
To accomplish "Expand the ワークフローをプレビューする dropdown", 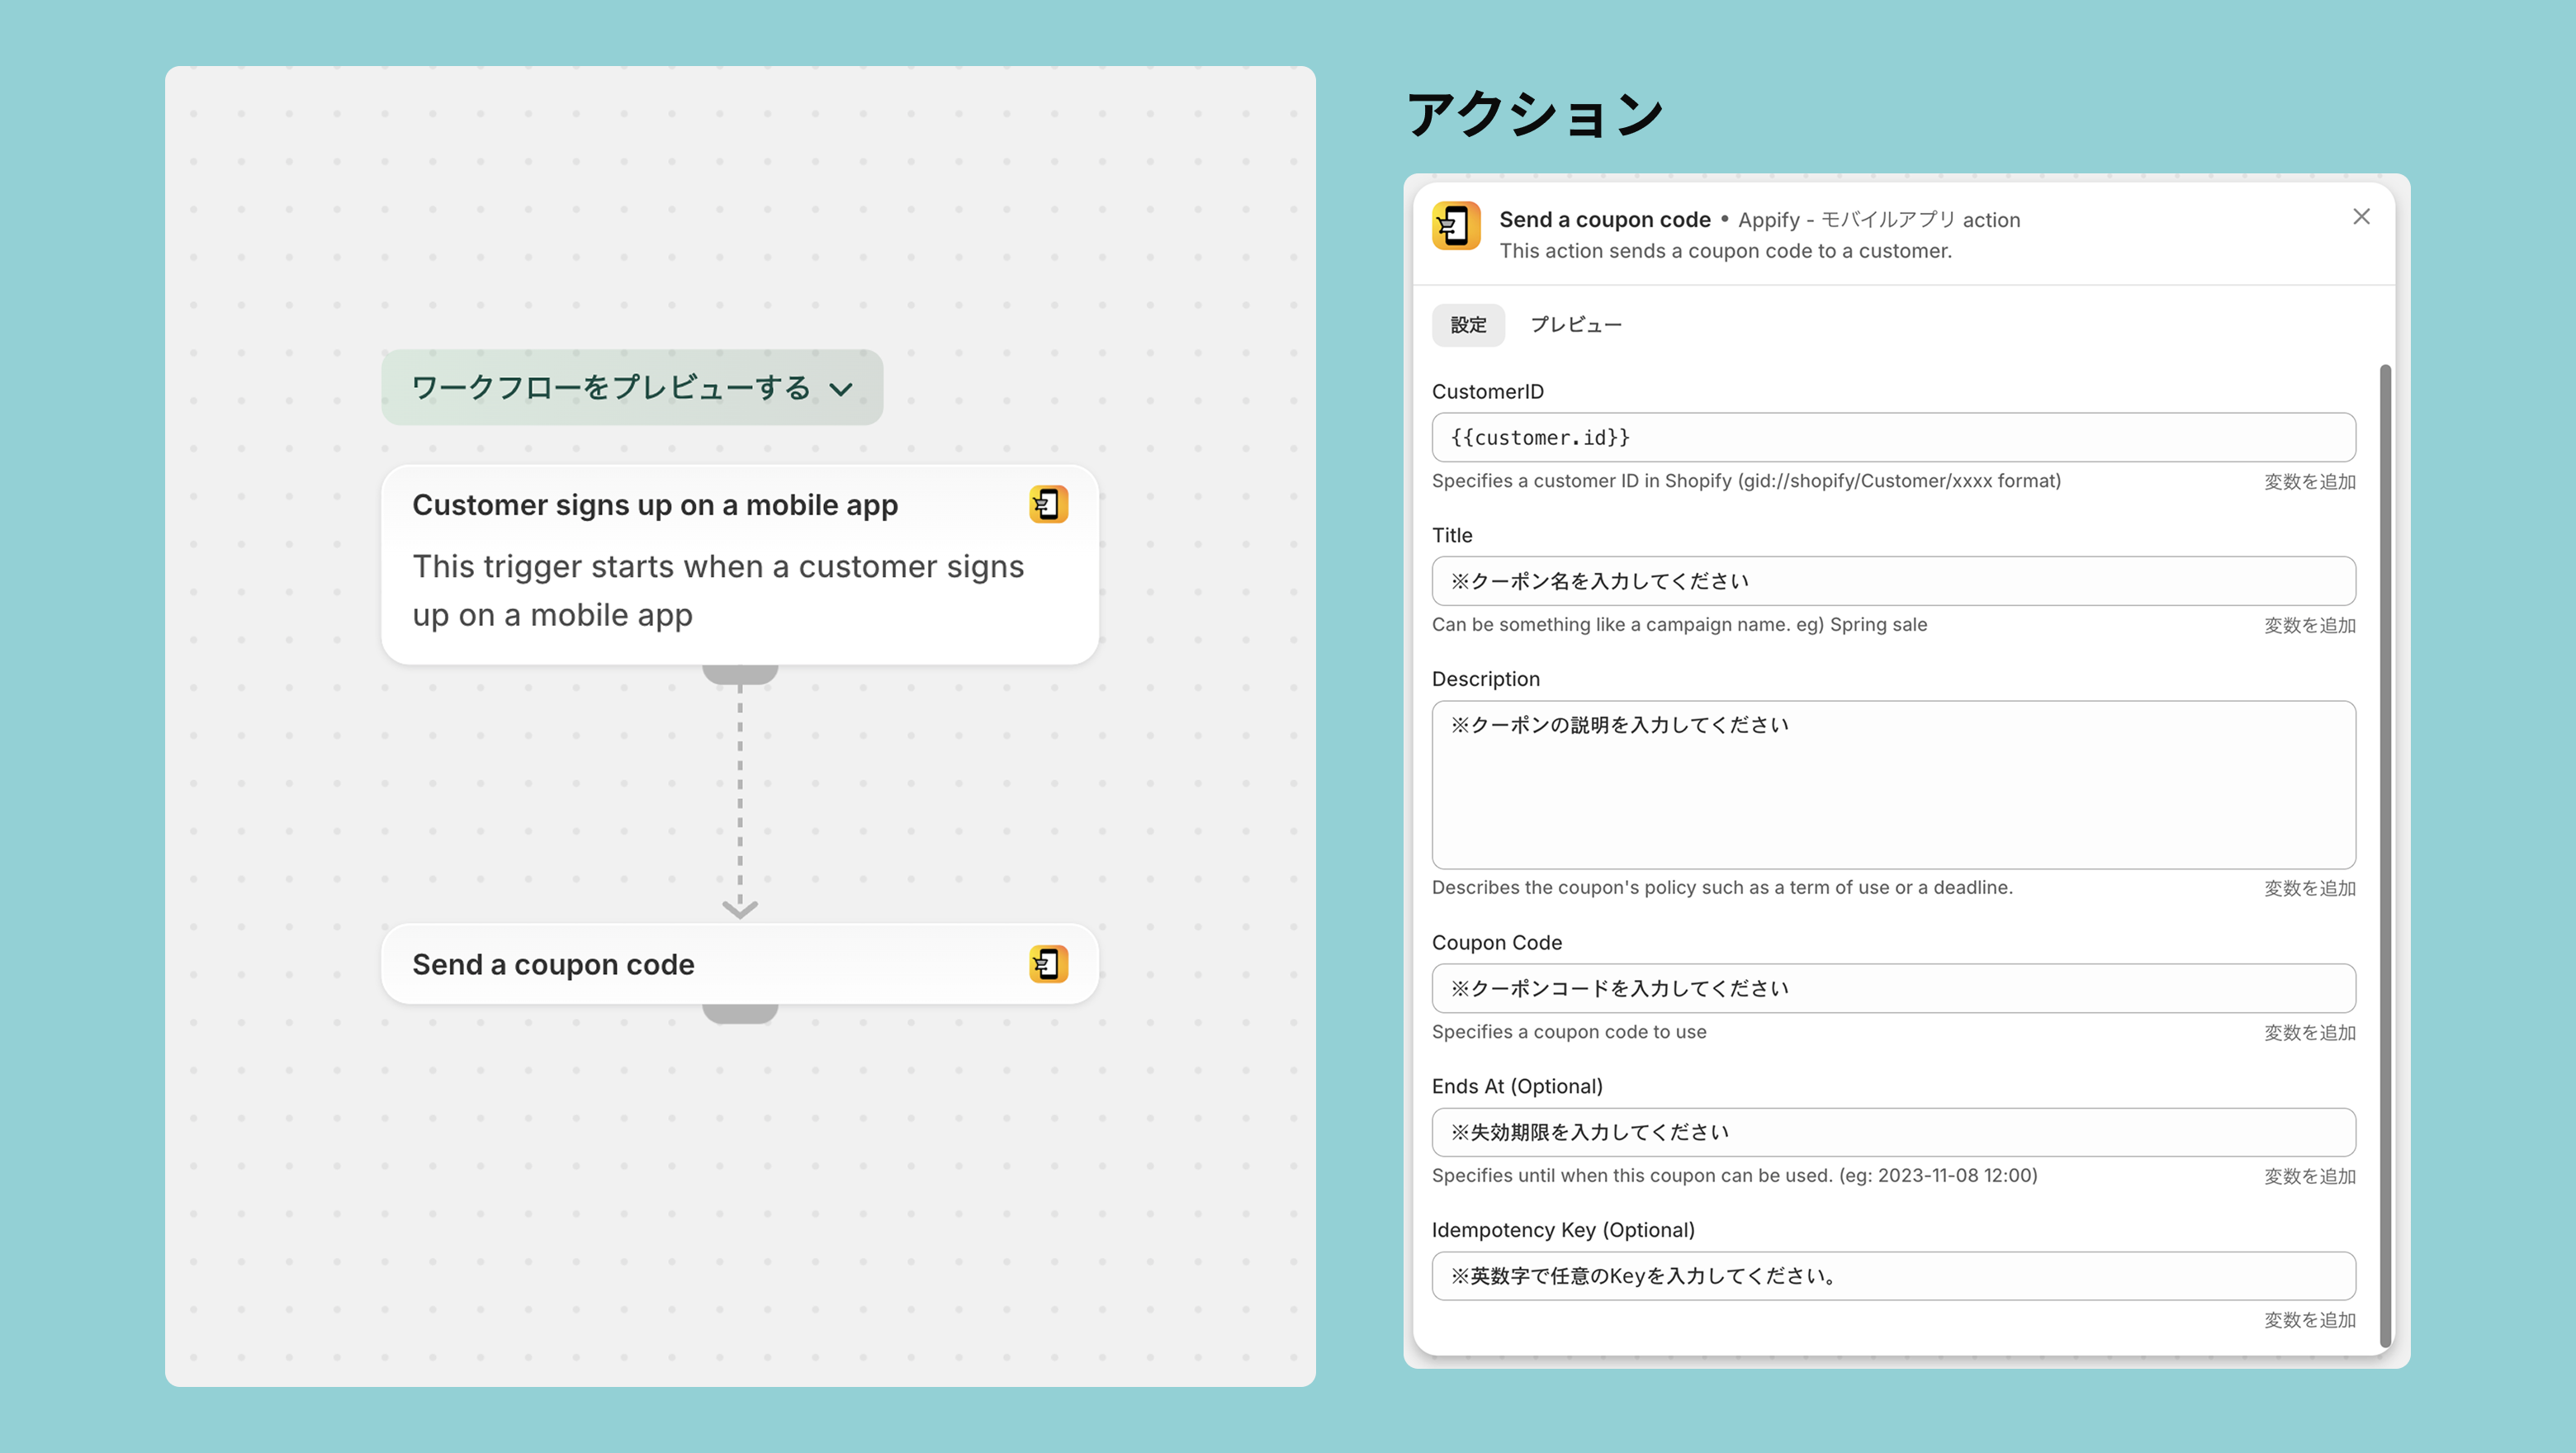I will click(x=632, y=388).
